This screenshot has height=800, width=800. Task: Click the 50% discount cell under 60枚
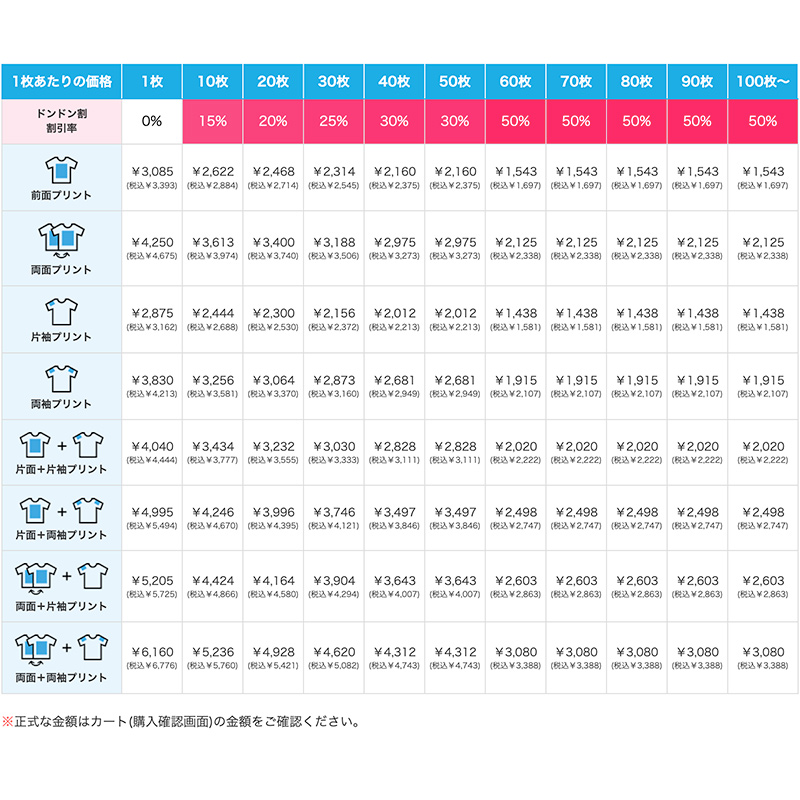point(517,121)
